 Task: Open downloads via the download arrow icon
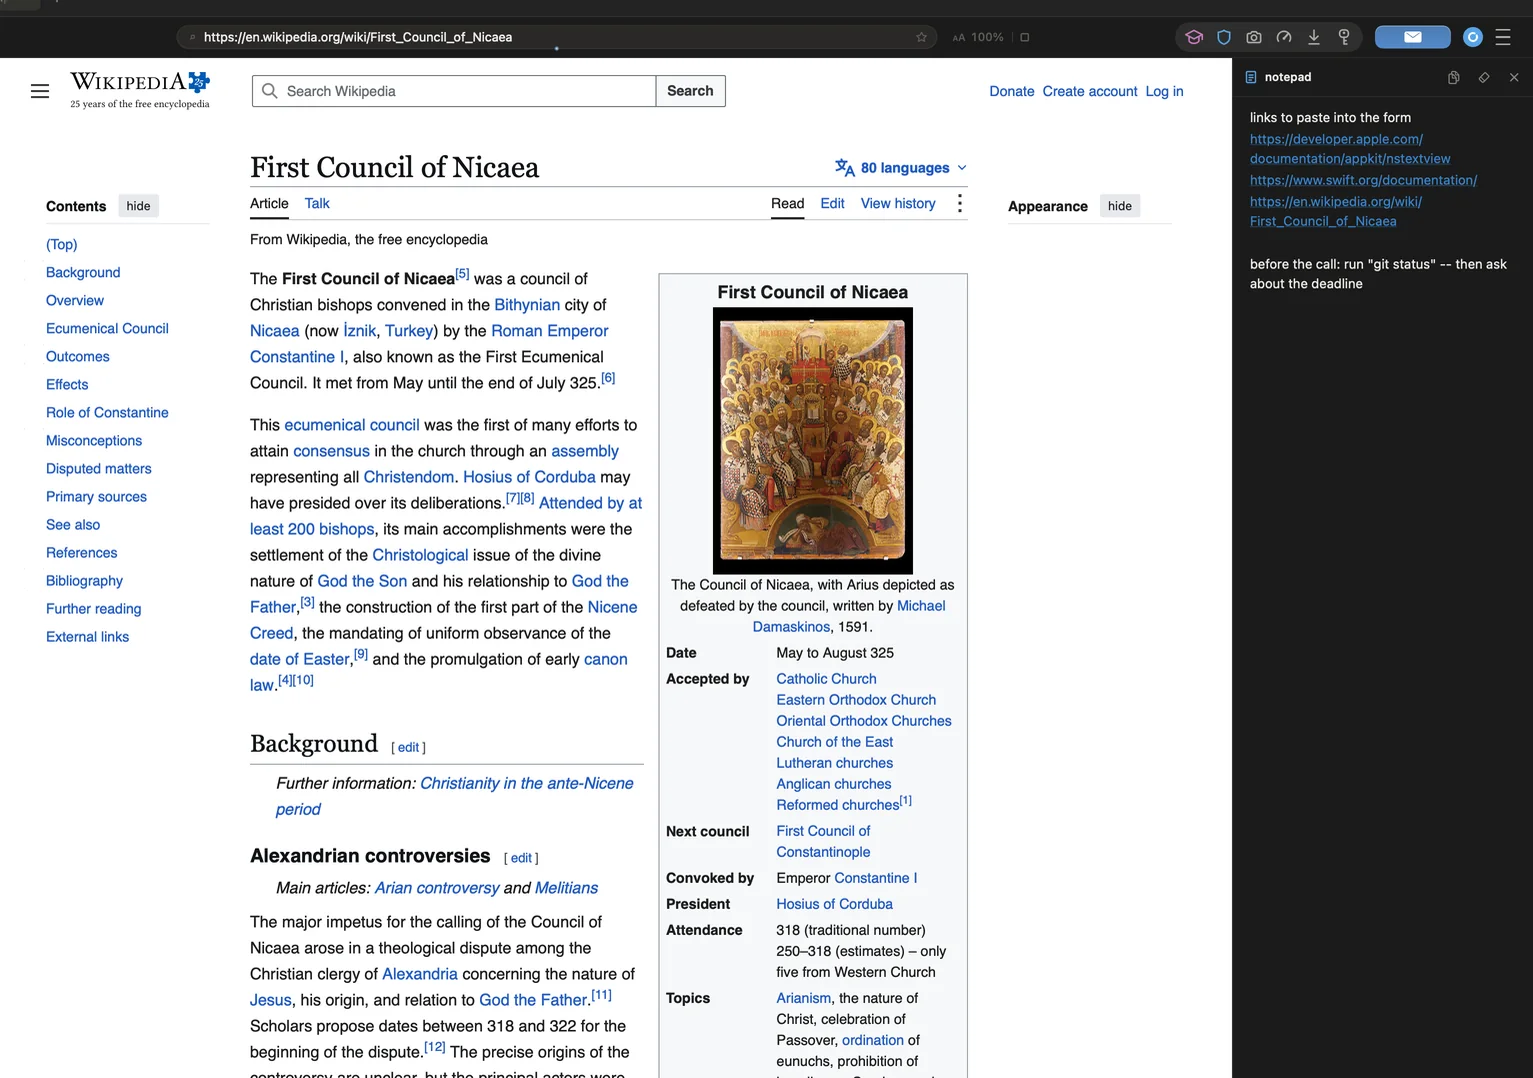(x=1314, y=37)
